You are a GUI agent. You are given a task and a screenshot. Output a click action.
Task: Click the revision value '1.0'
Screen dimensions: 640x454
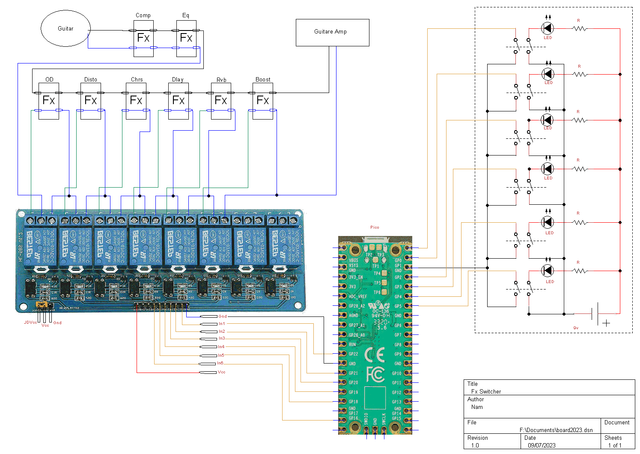point(475,445)
